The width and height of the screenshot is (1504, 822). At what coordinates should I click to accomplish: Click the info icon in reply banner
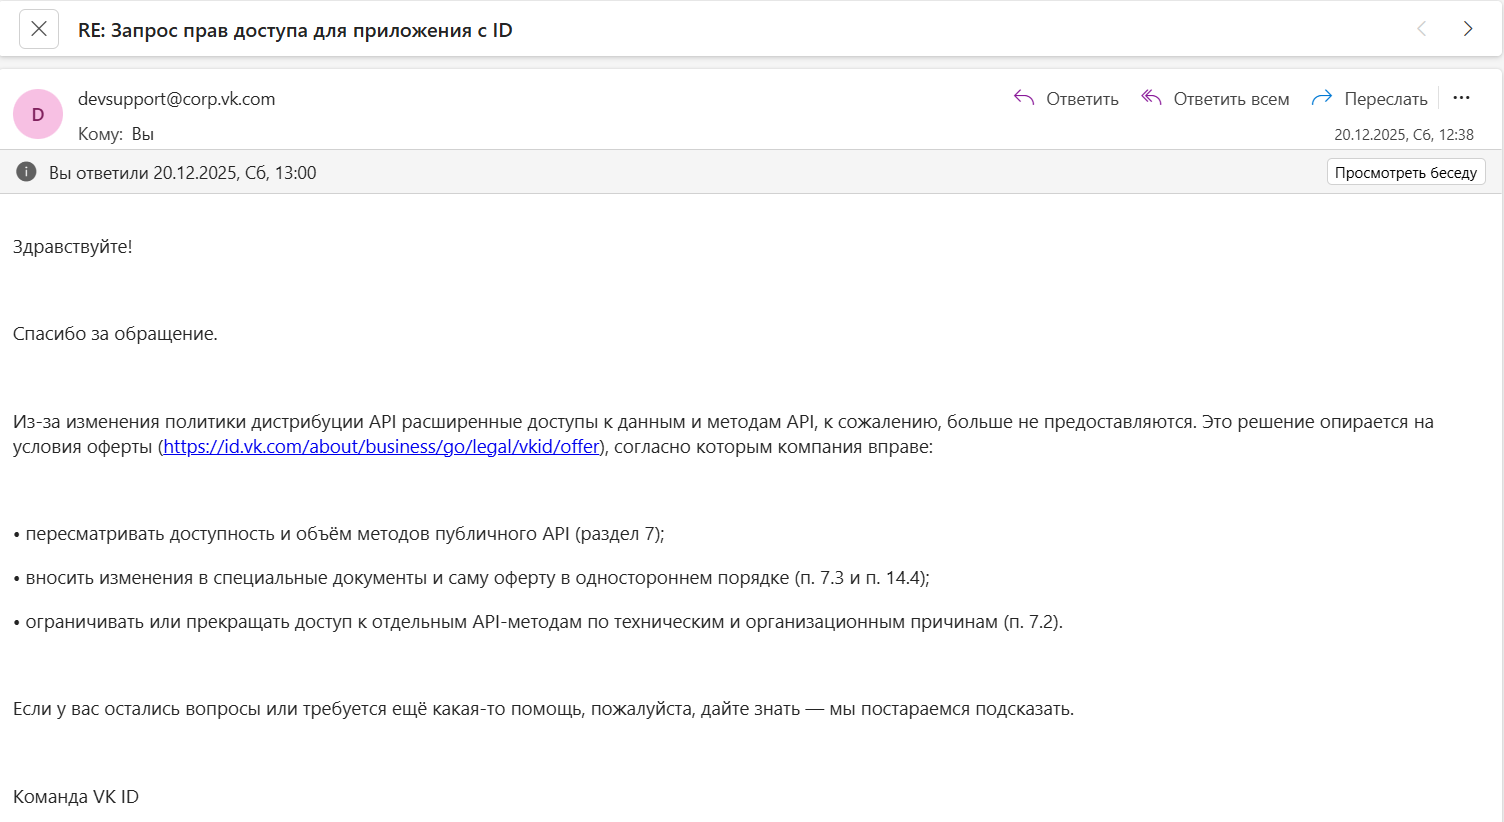tap(27, 172)
